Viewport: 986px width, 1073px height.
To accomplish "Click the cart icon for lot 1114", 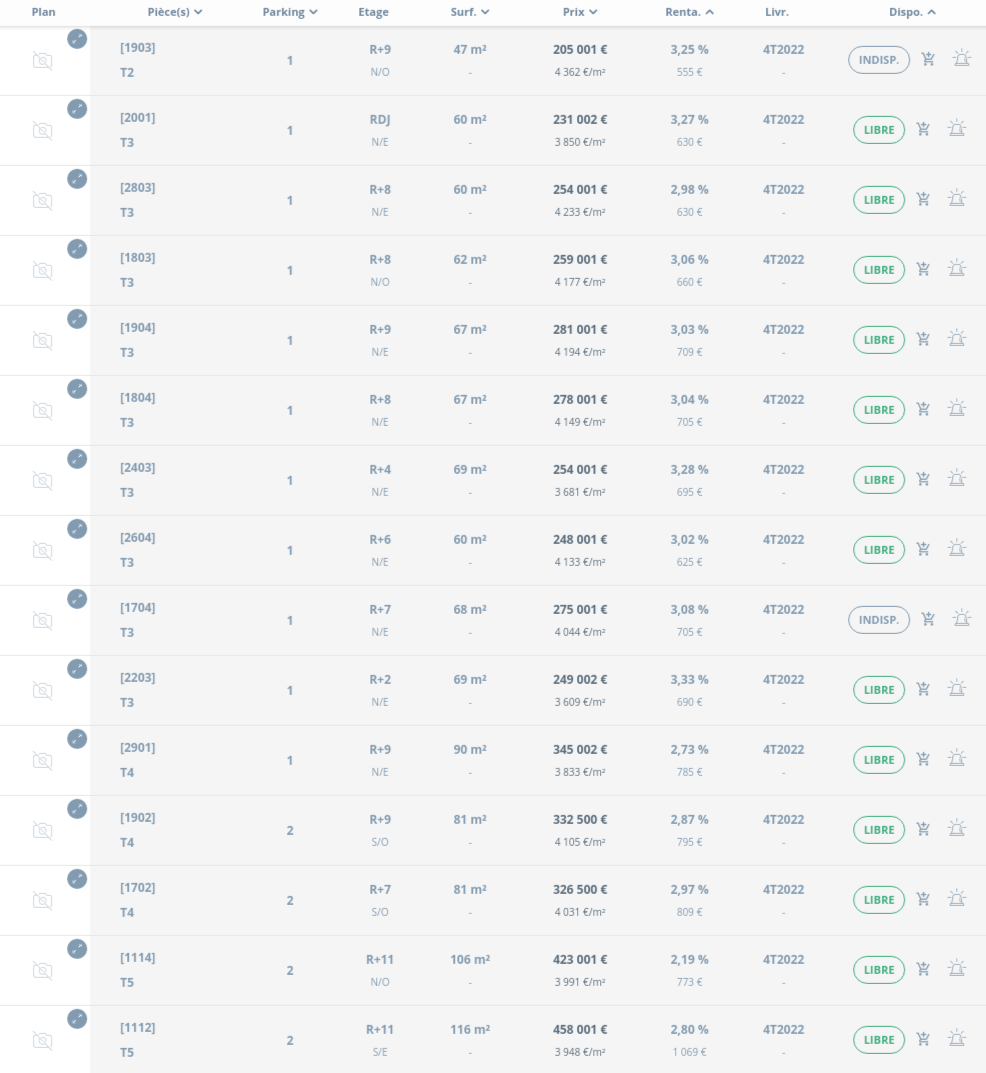I will 924,969.
